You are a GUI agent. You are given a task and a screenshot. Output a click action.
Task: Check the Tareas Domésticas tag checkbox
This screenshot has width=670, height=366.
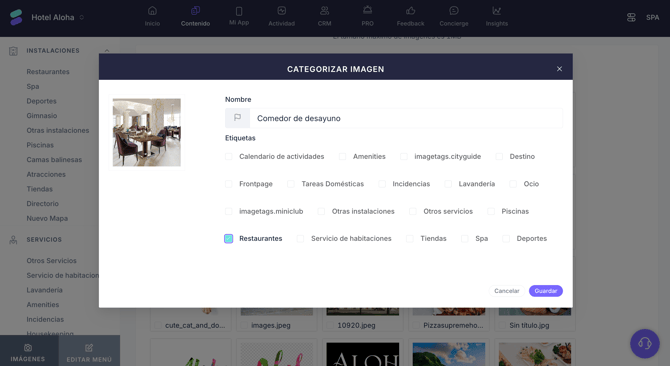coord(291,184)
